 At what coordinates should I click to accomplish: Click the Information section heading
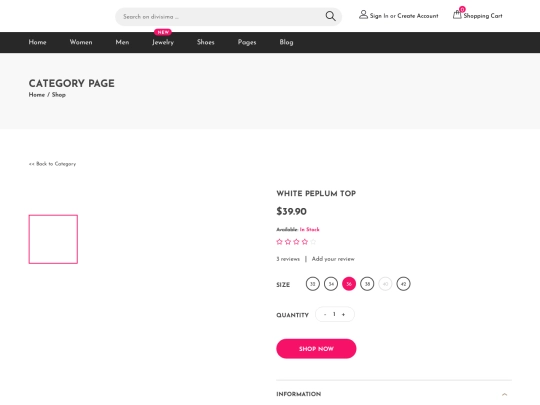[x=299, y=394]
